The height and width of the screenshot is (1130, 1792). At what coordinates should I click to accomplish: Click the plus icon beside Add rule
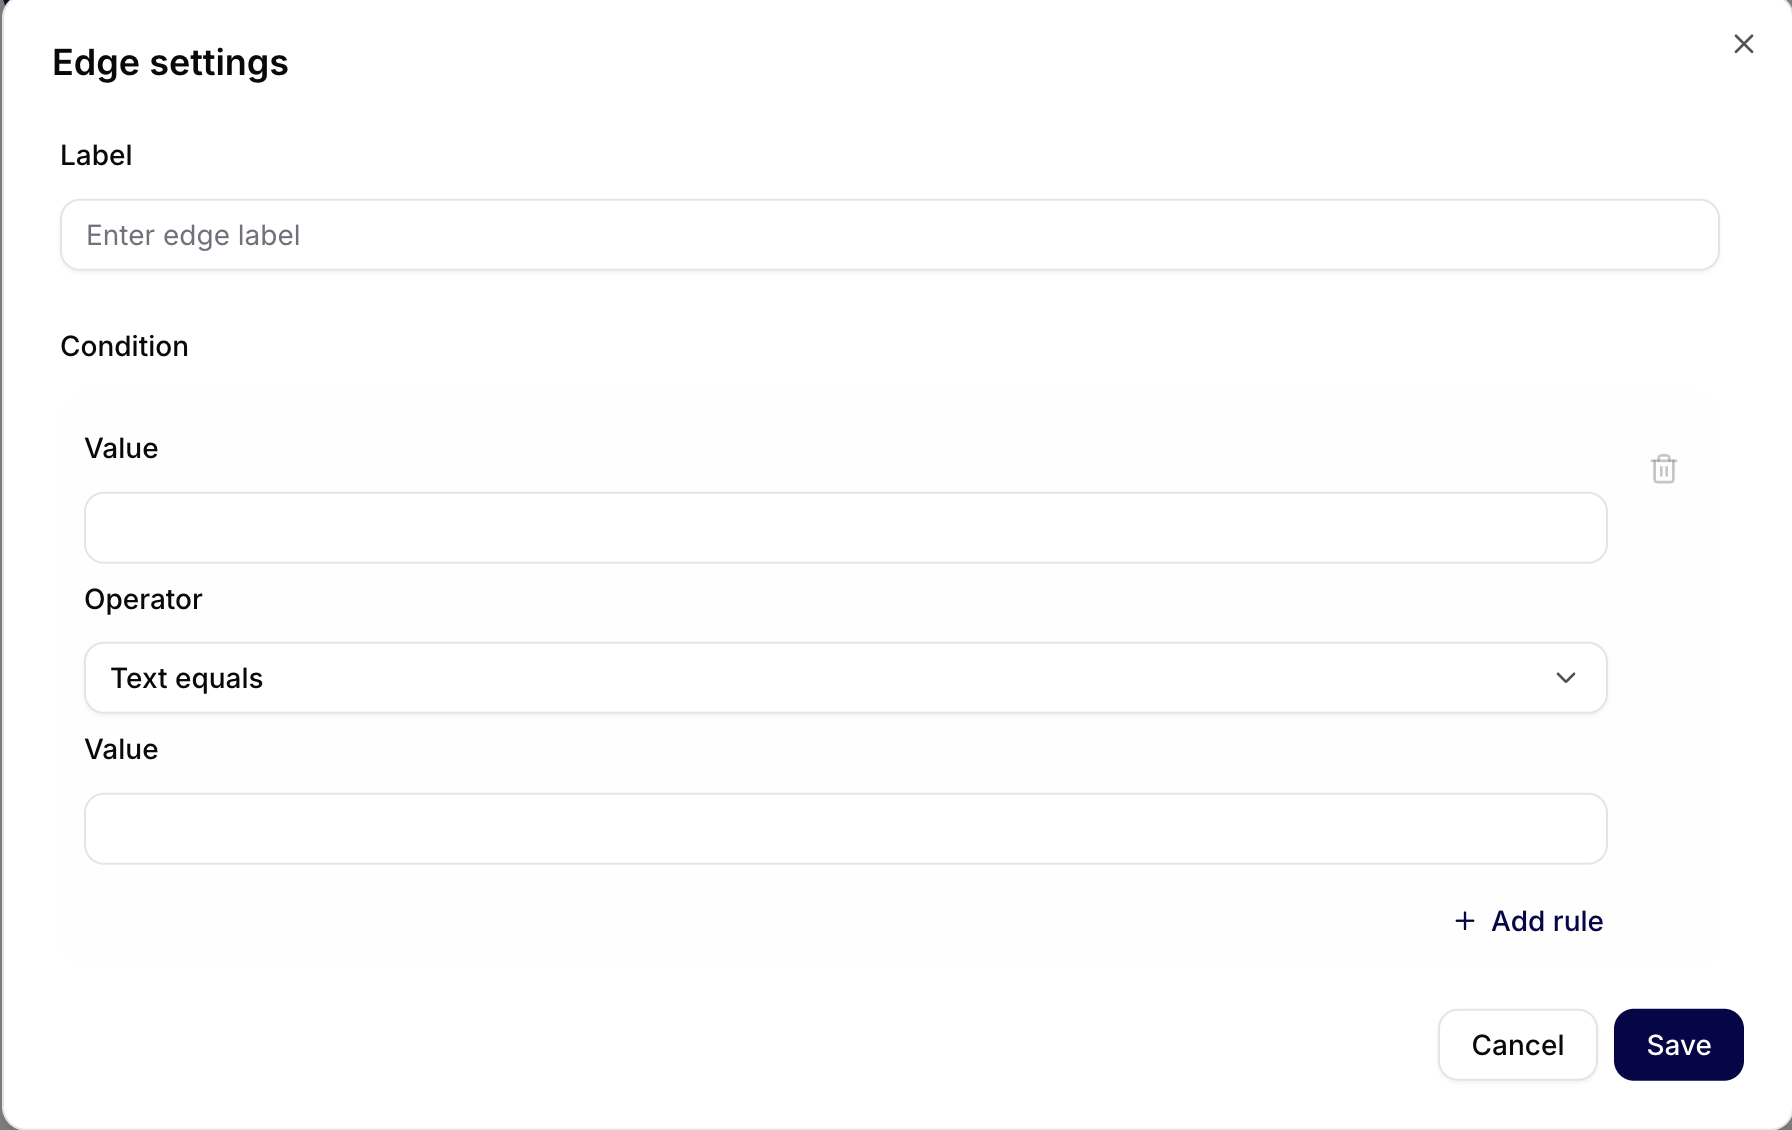click(1465, 921)
